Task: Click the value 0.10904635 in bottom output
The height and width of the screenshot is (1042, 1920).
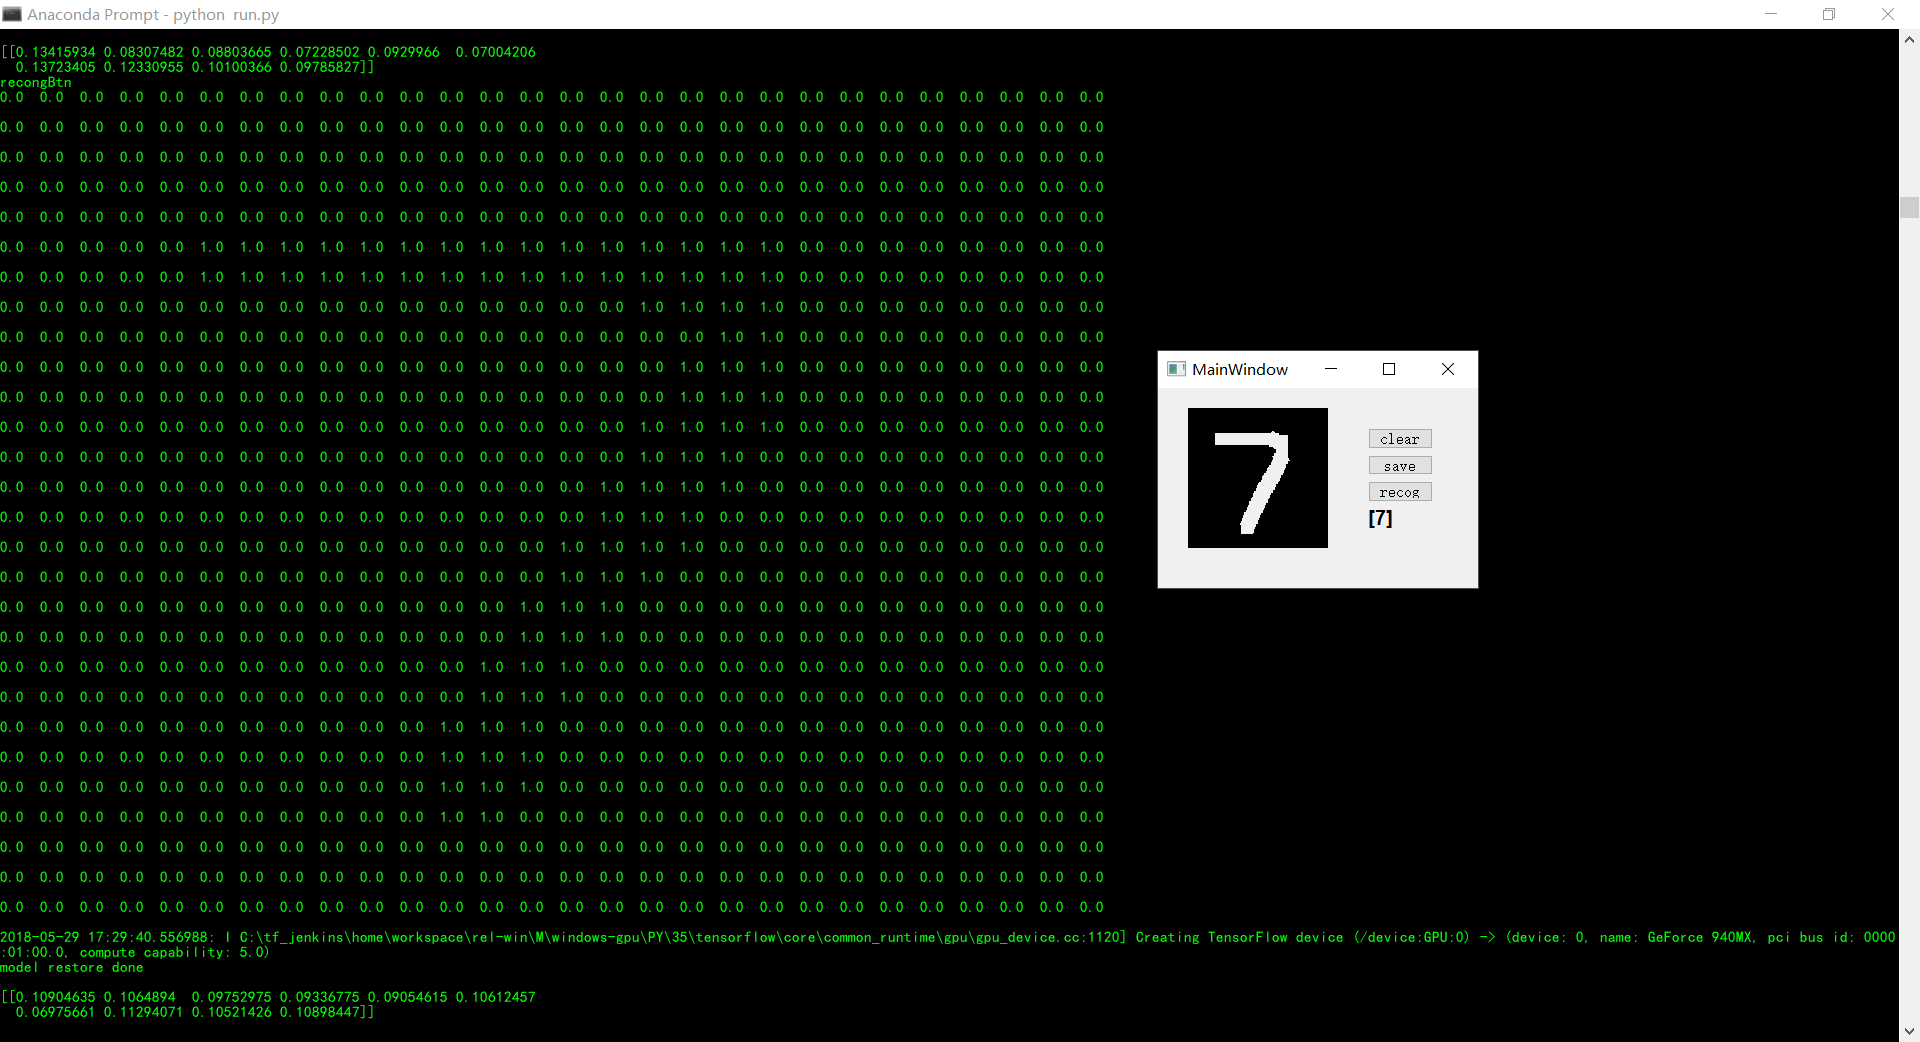Action: tap(55, 997)
